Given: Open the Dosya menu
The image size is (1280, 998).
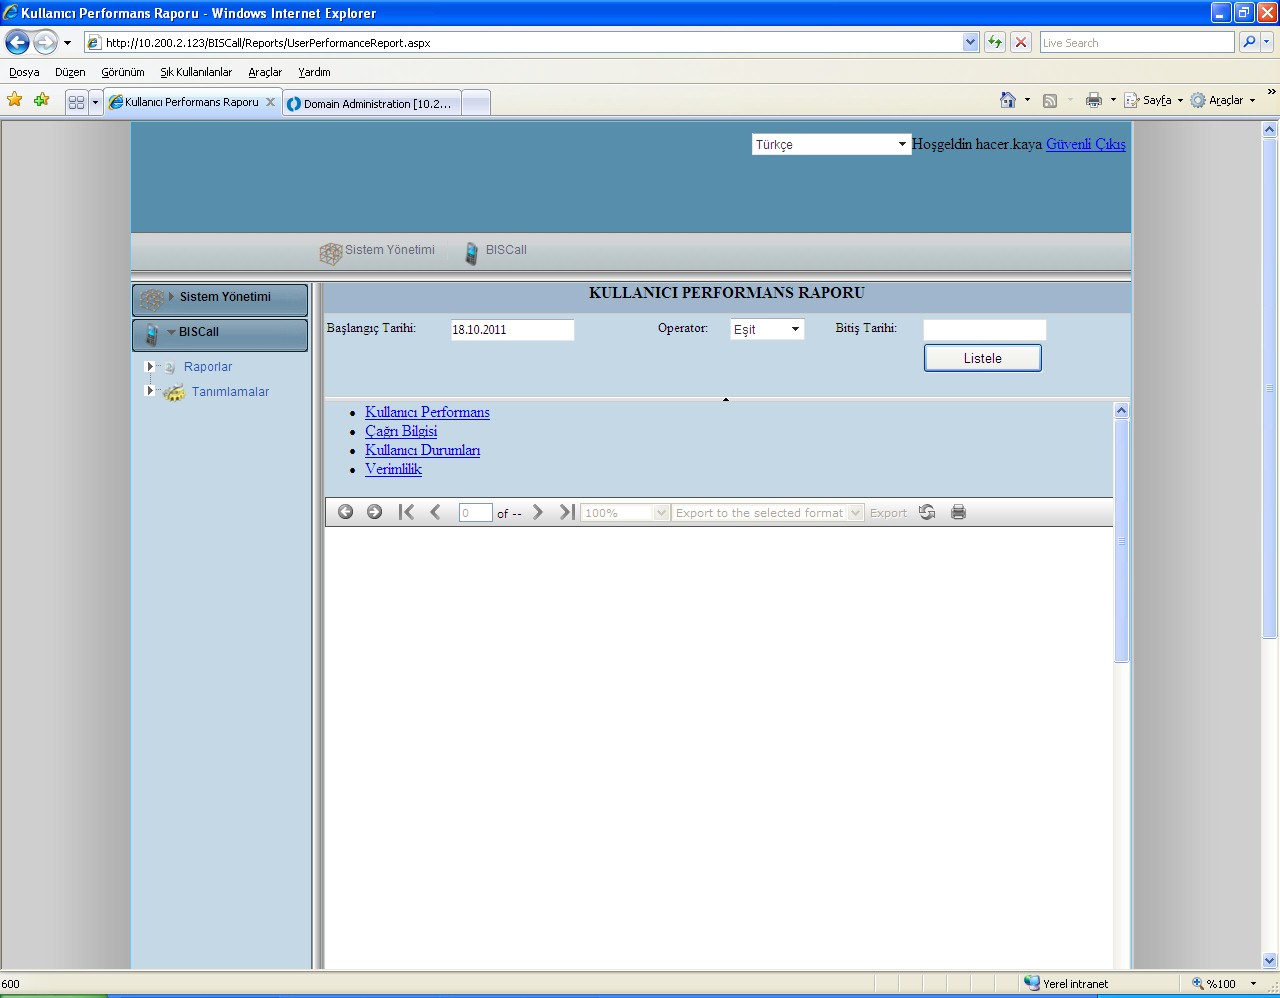Looking at the screenshot, I should (24, 72).
